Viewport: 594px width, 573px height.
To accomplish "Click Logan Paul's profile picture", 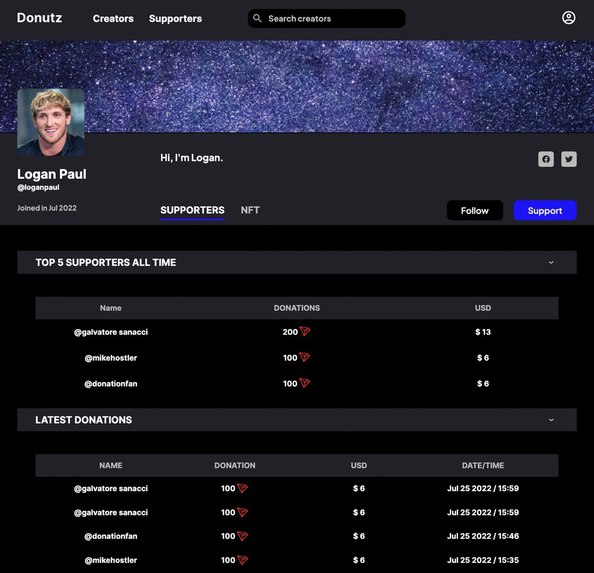I will (x=51, y=123).
